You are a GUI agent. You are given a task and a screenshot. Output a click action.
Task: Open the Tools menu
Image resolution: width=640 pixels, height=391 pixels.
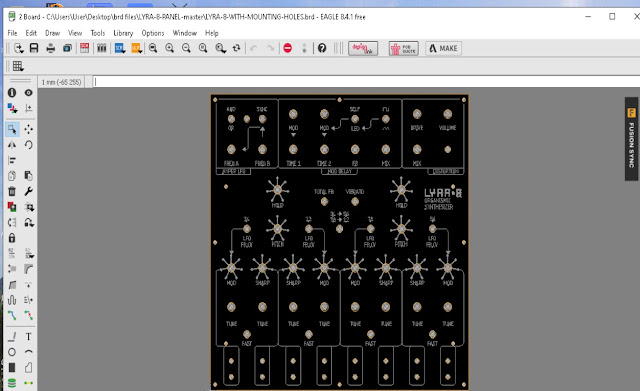point(98,33)
